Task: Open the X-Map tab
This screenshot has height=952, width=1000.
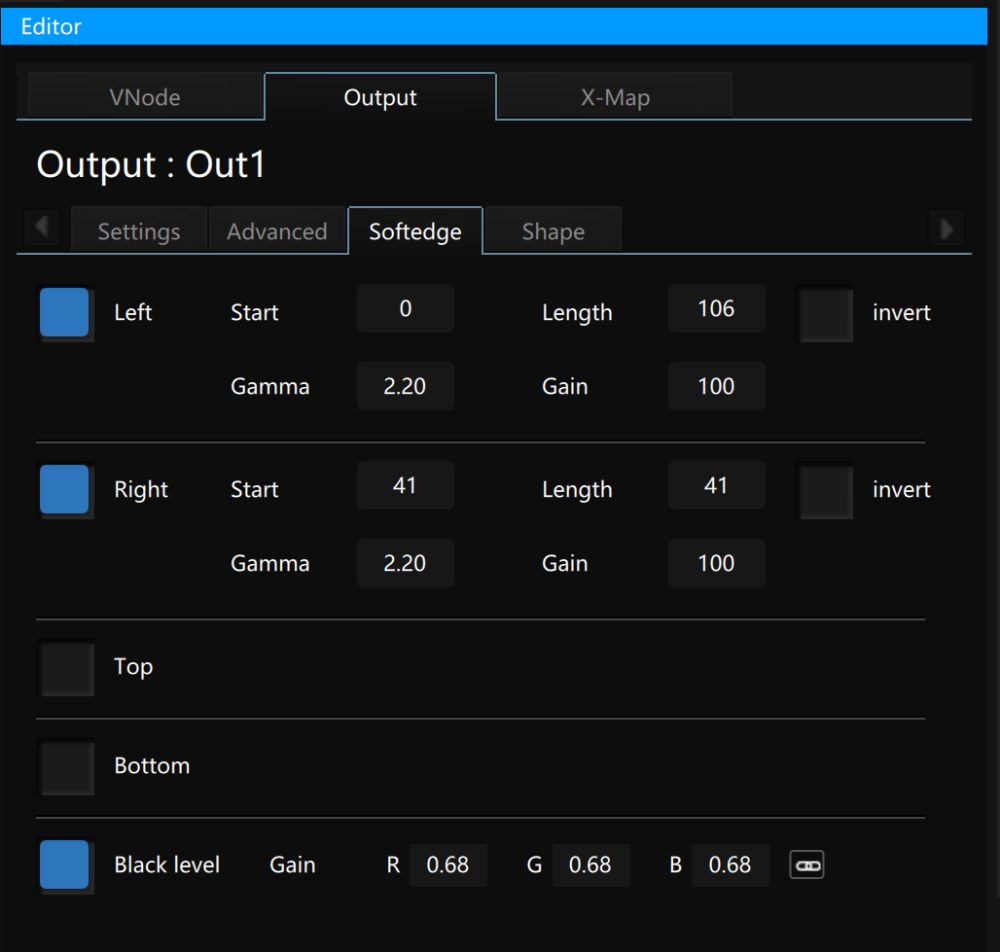Action: coord(615,97)
